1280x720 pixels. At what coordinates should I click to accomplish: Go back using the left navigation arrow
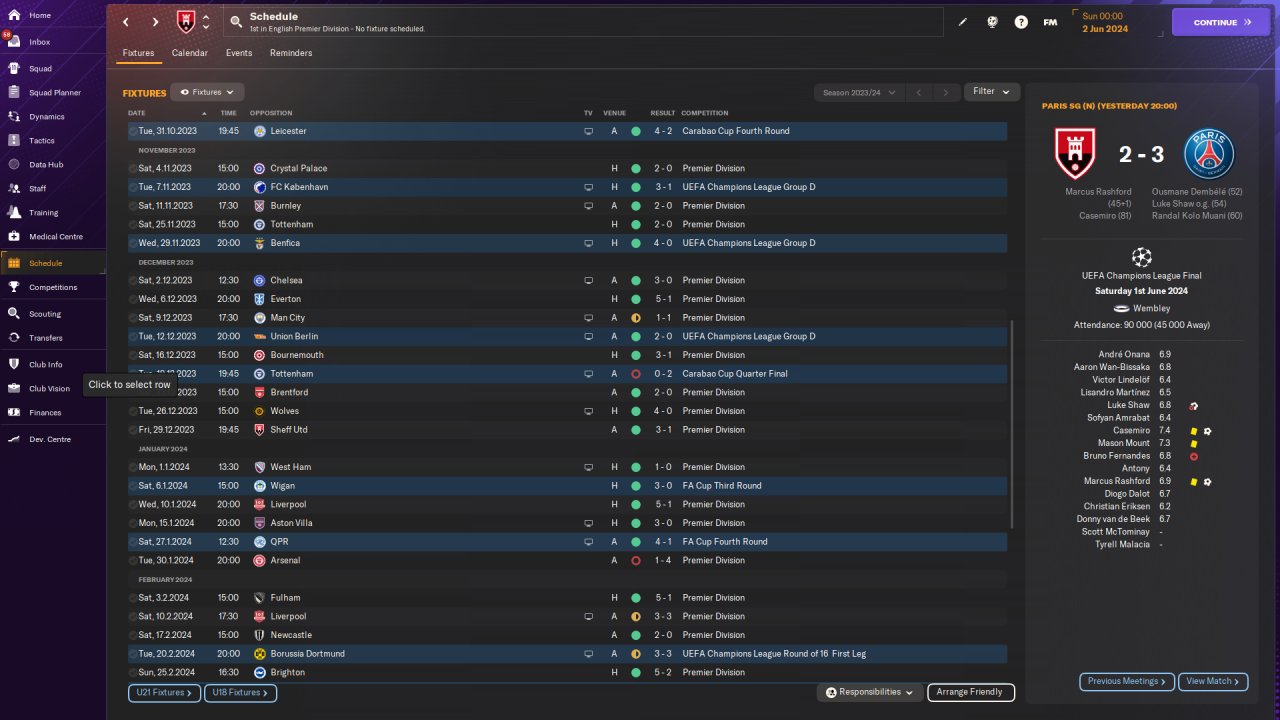click(x=125, y=22)
